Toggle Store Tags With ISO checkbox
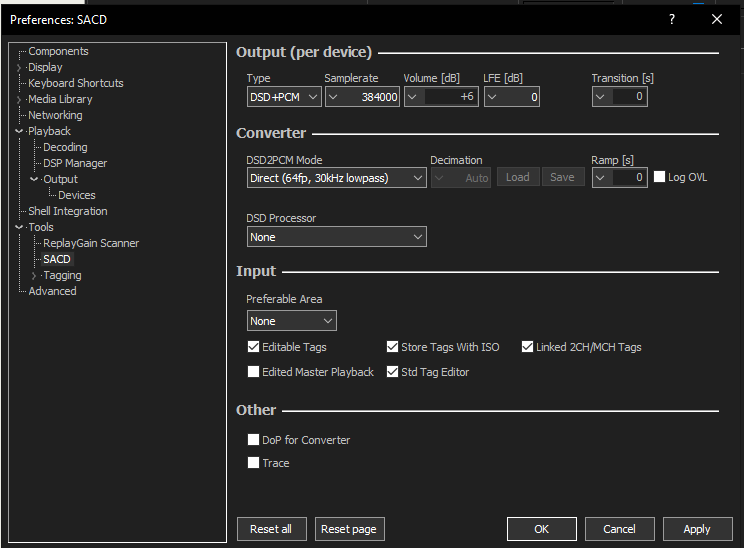Viewport: 744px width, 548px height. [x=393, y=348]
